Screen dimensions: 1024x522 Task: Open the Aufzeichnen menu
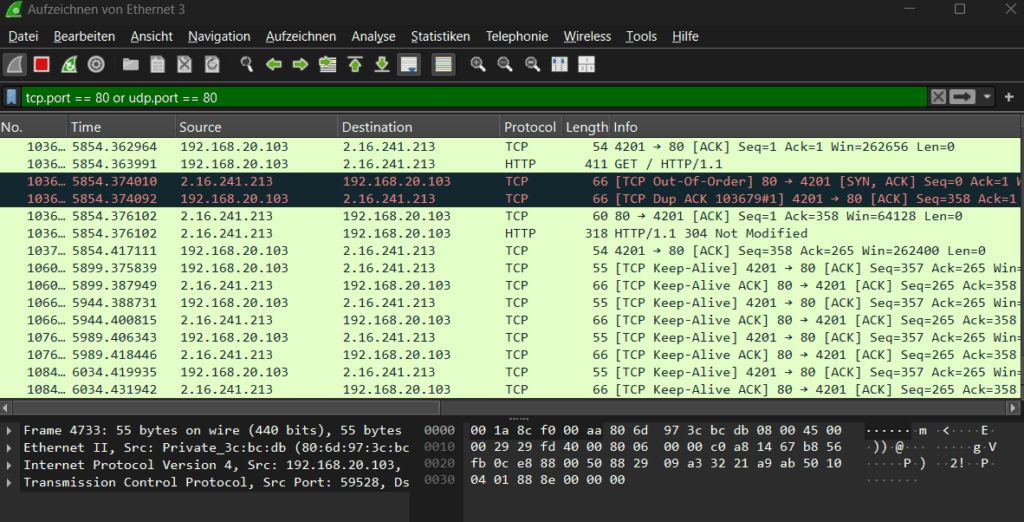(x=301, y=37)
